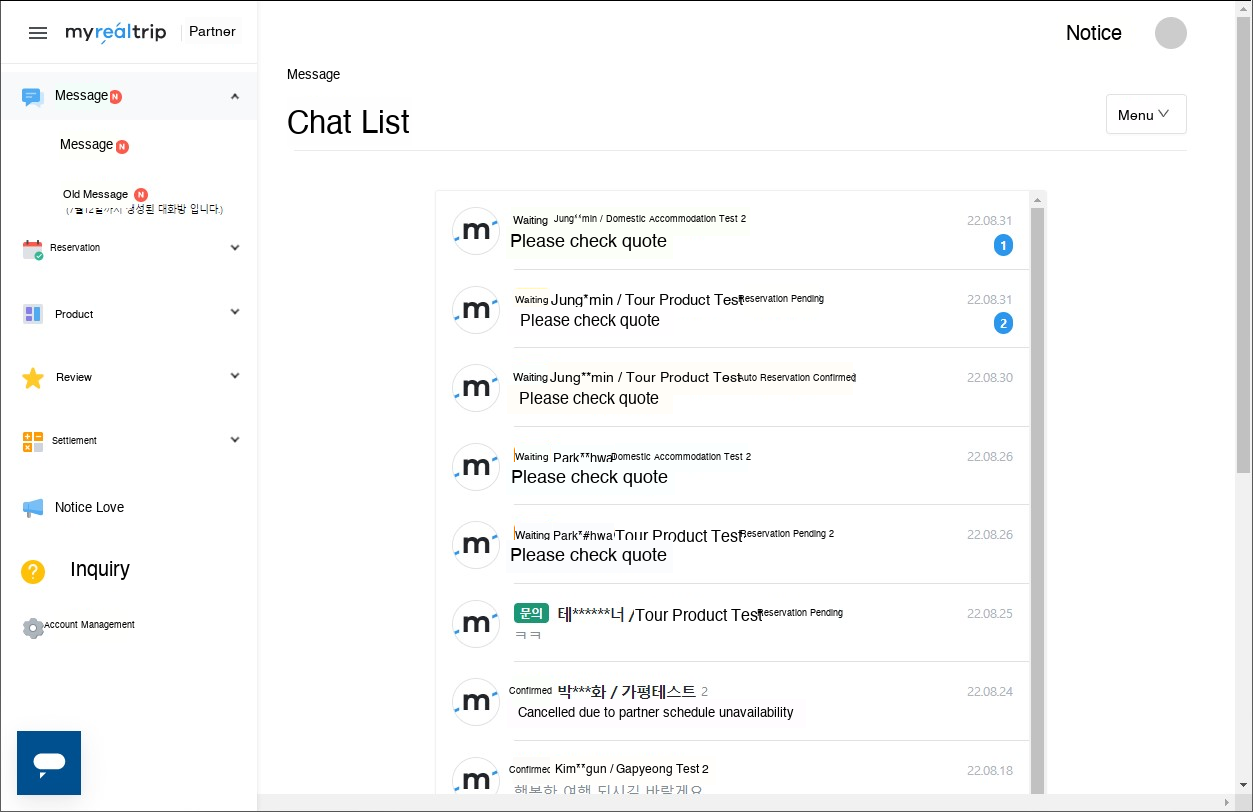Expand the Settlement section chevron
Image resolution: width=1253 pixels, height=812 pixels.
click(235, 440)
